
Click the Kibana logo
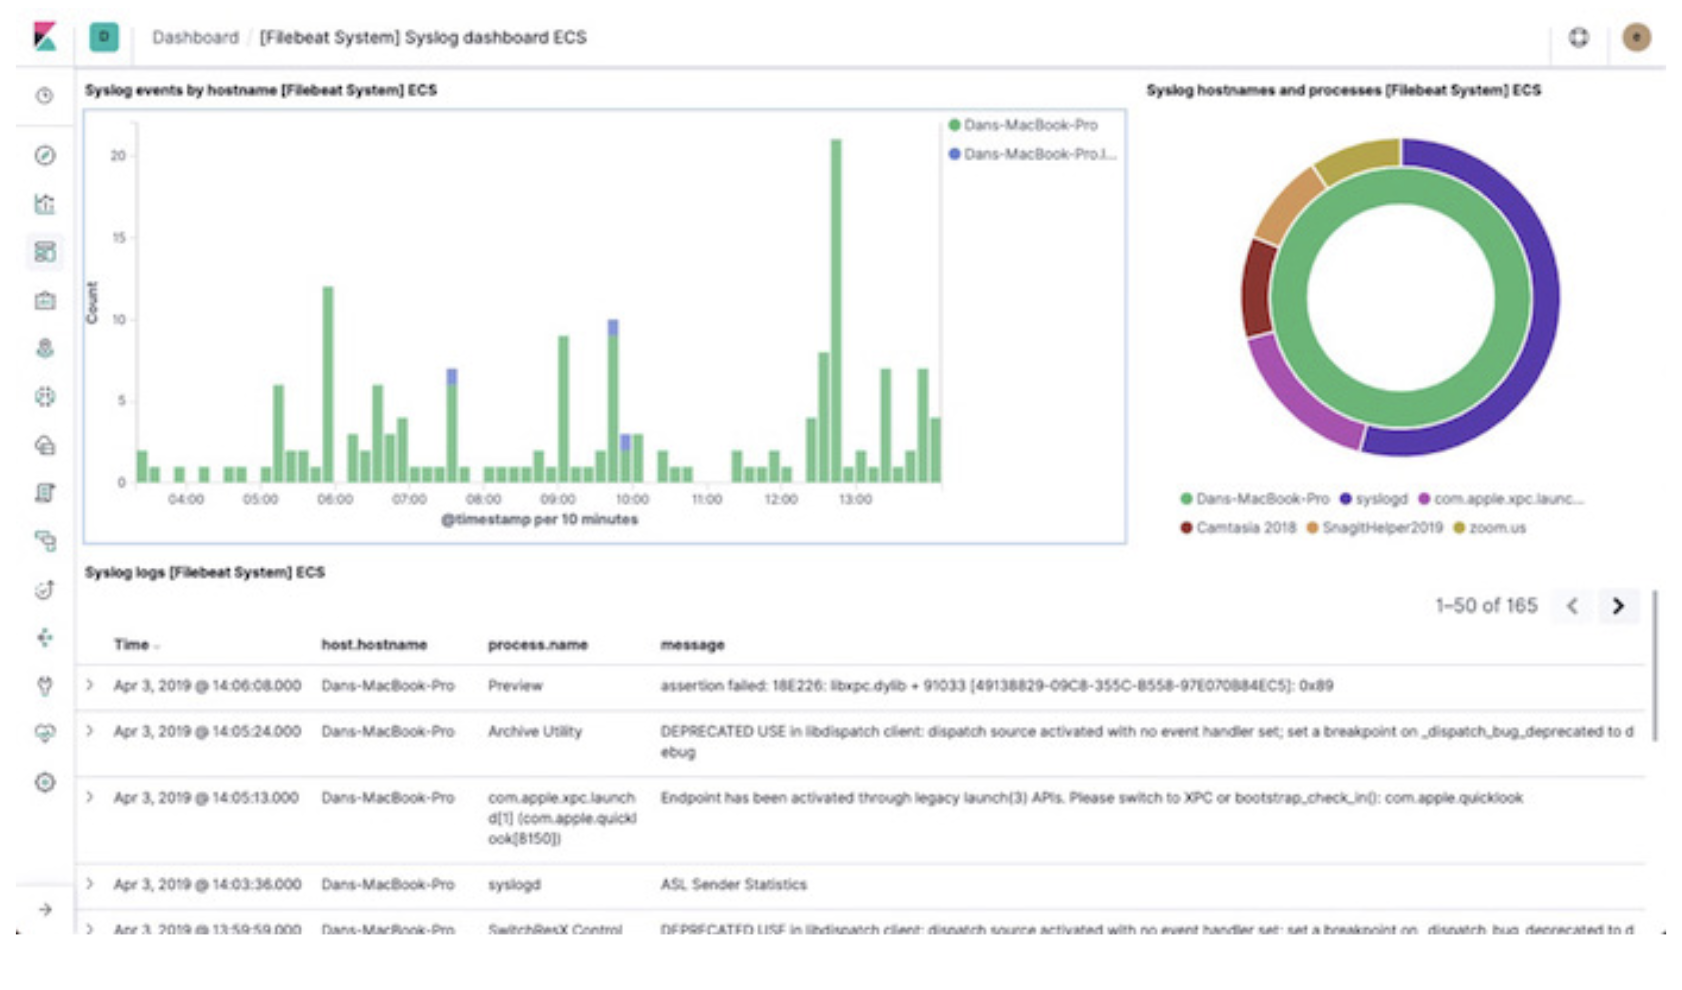(x=45, y=37)
